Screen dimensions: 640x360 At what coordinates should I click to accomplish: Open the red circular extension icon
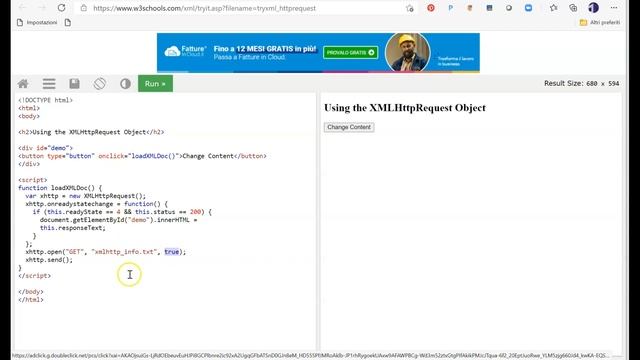pos(431,8)
